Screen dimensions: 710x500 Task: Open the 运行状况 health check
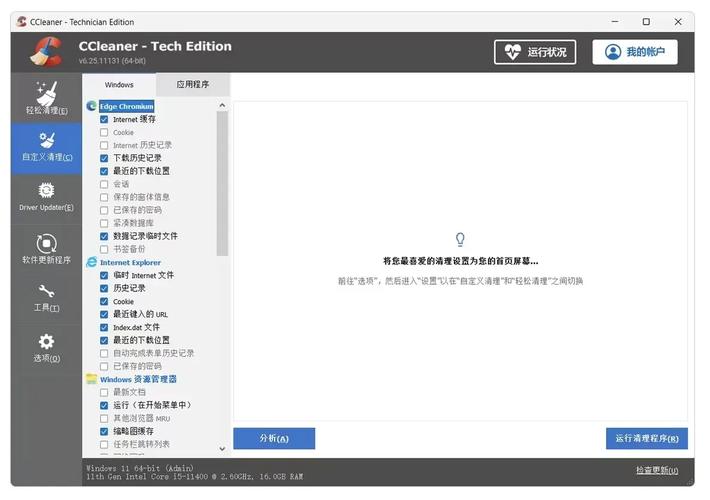(x=535, y=52)
